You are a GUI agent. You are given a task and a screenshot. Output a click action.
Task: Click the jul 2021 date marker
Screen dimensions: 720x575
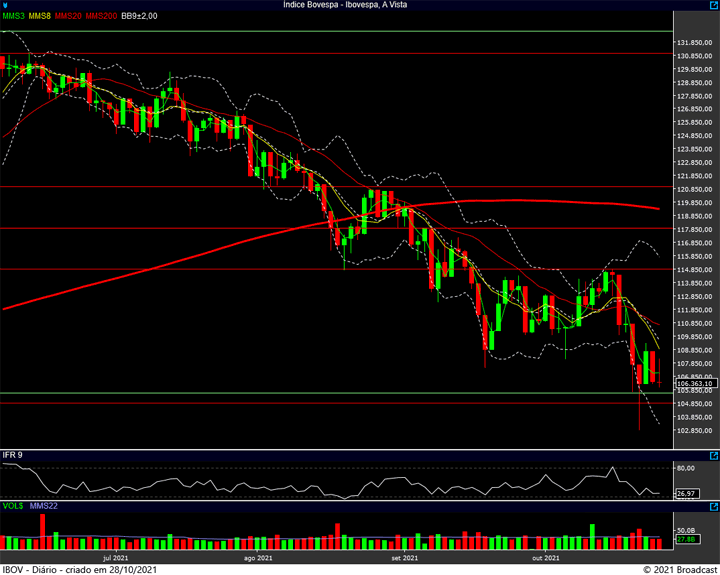coord(116,558)
